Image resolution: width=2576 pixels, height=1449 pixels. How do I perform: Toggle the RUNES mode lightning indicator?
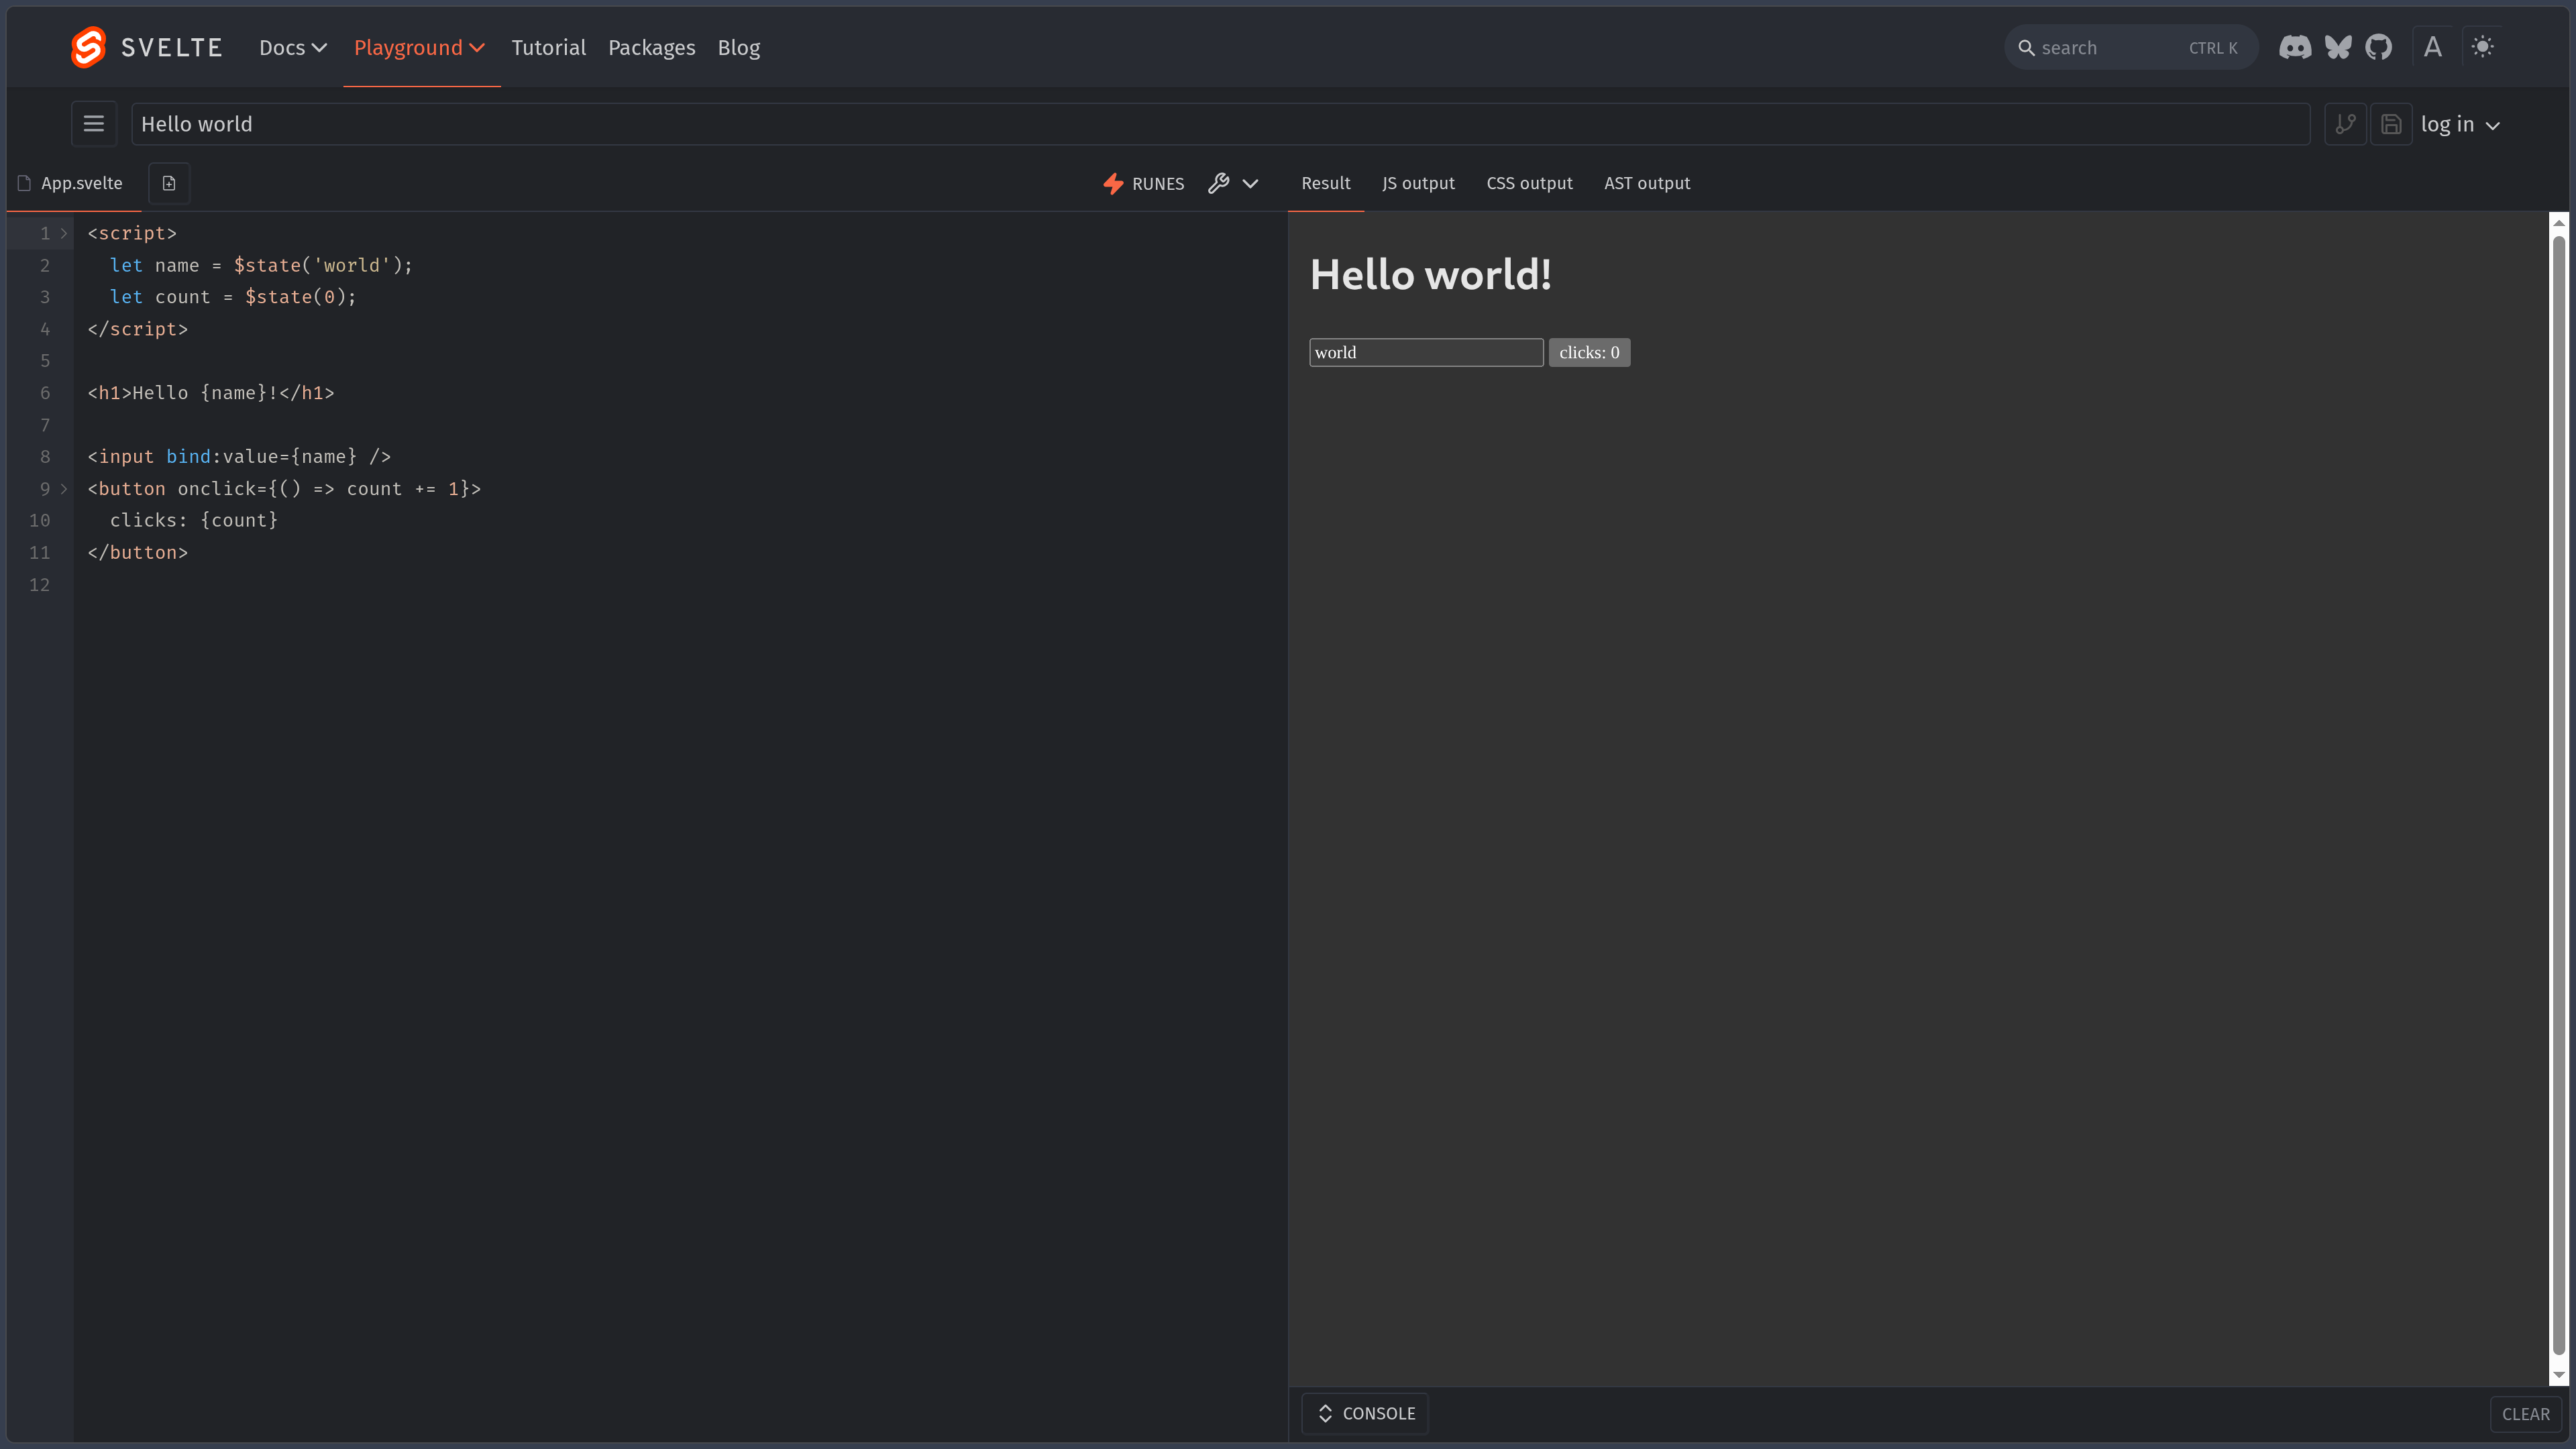pos(1143,184)
